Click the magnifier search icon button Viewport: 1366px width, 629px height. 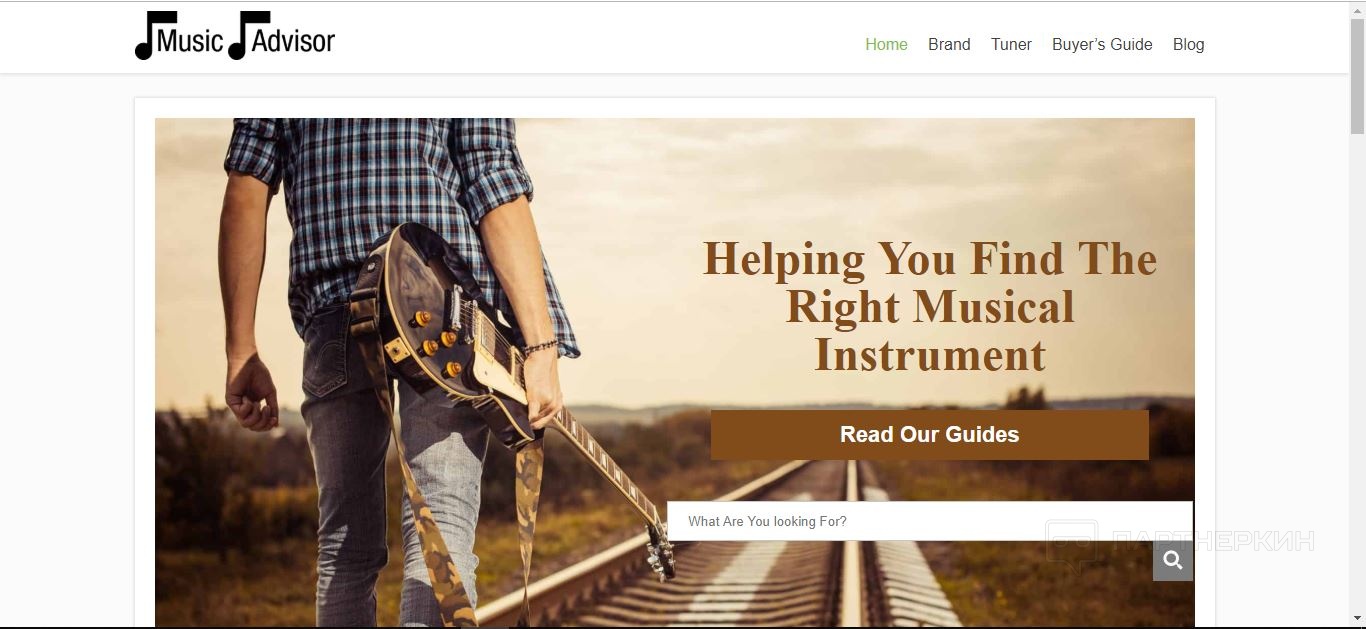pos(1172,561)
